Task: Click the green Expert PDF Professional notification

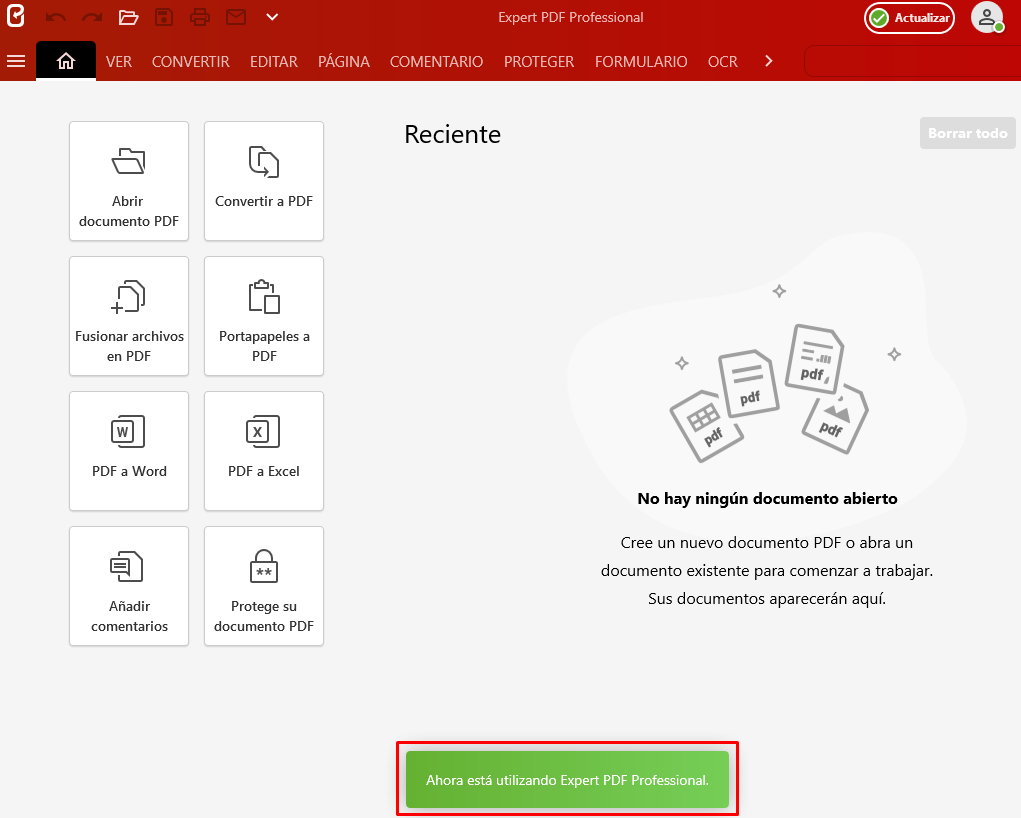Action: pos(567,780)
